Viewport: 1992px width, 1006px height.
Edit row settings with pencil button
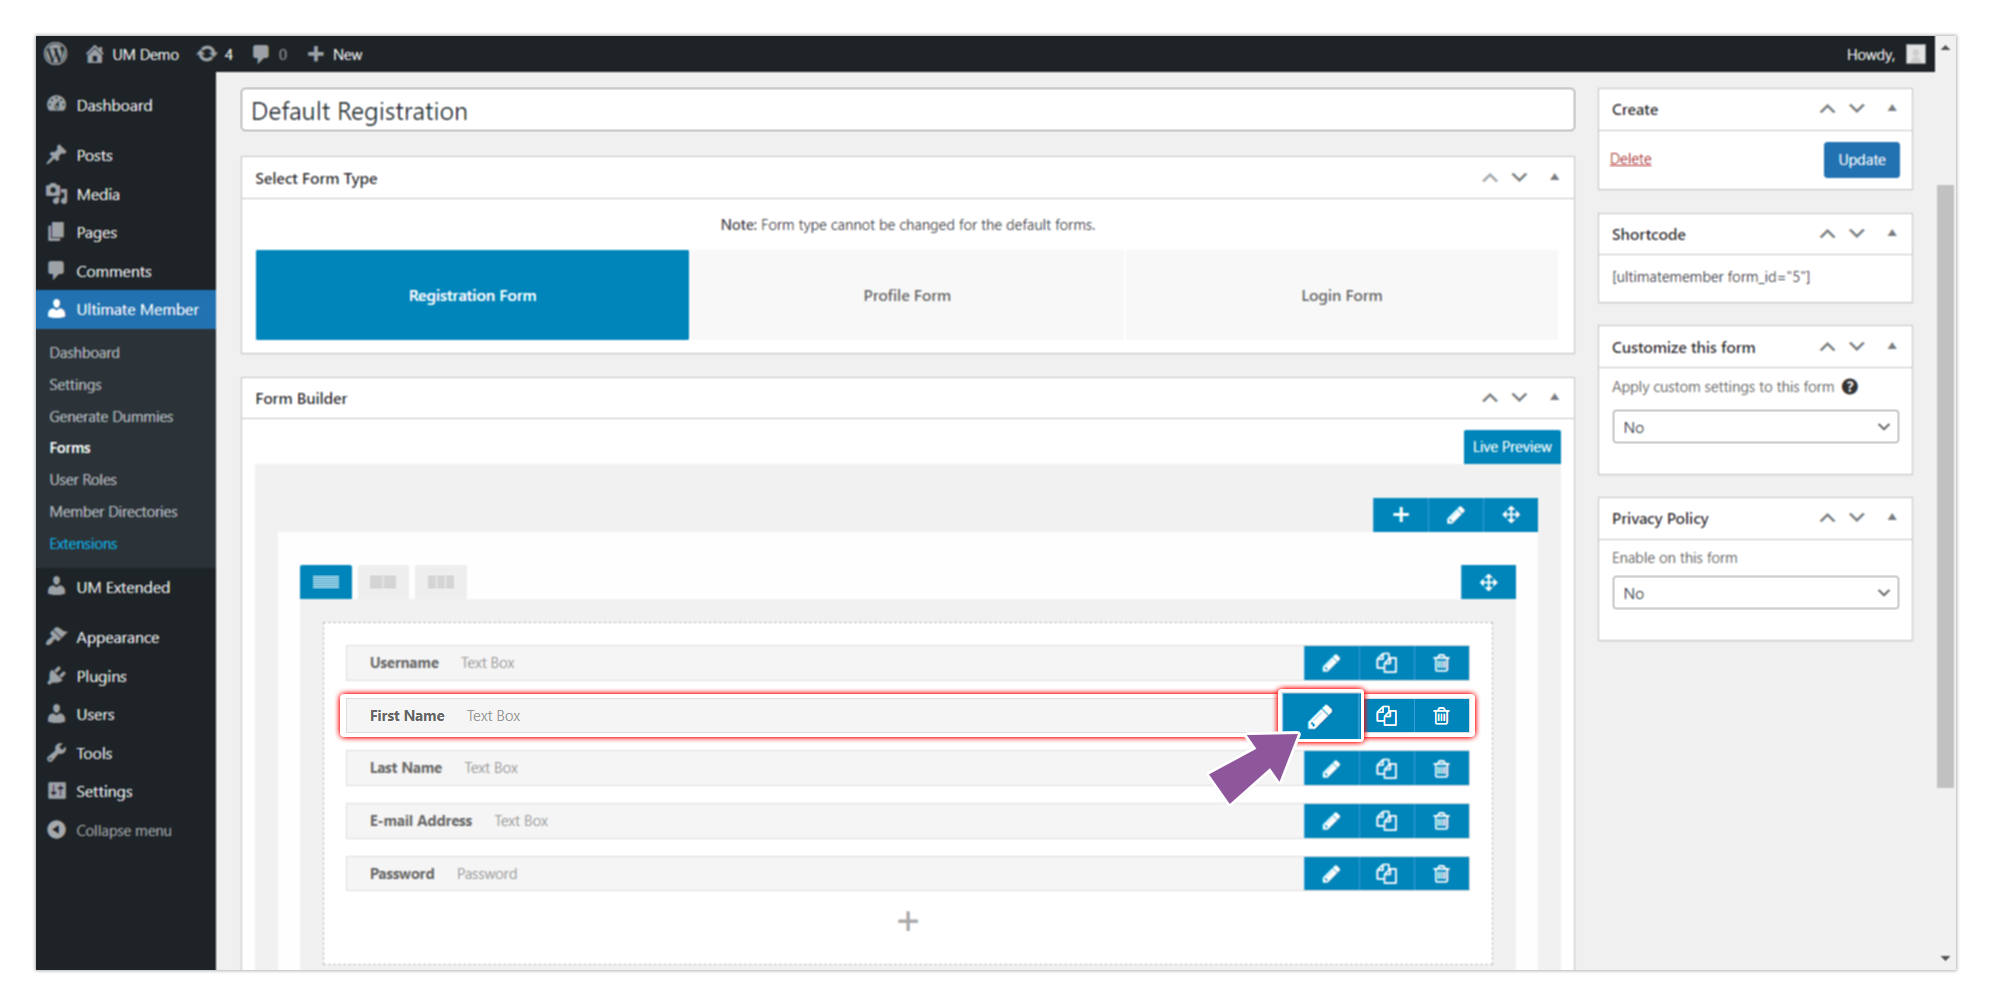1455,515
